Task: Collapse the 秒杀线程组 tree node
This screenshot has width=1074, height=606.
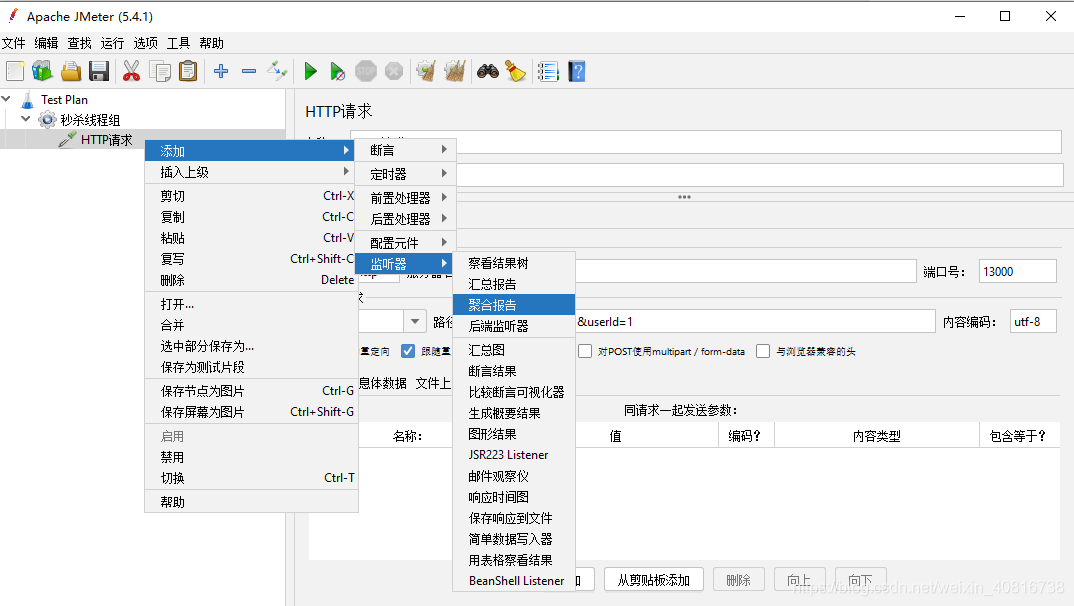Action: pyautogui.click(x=25, y=119)
